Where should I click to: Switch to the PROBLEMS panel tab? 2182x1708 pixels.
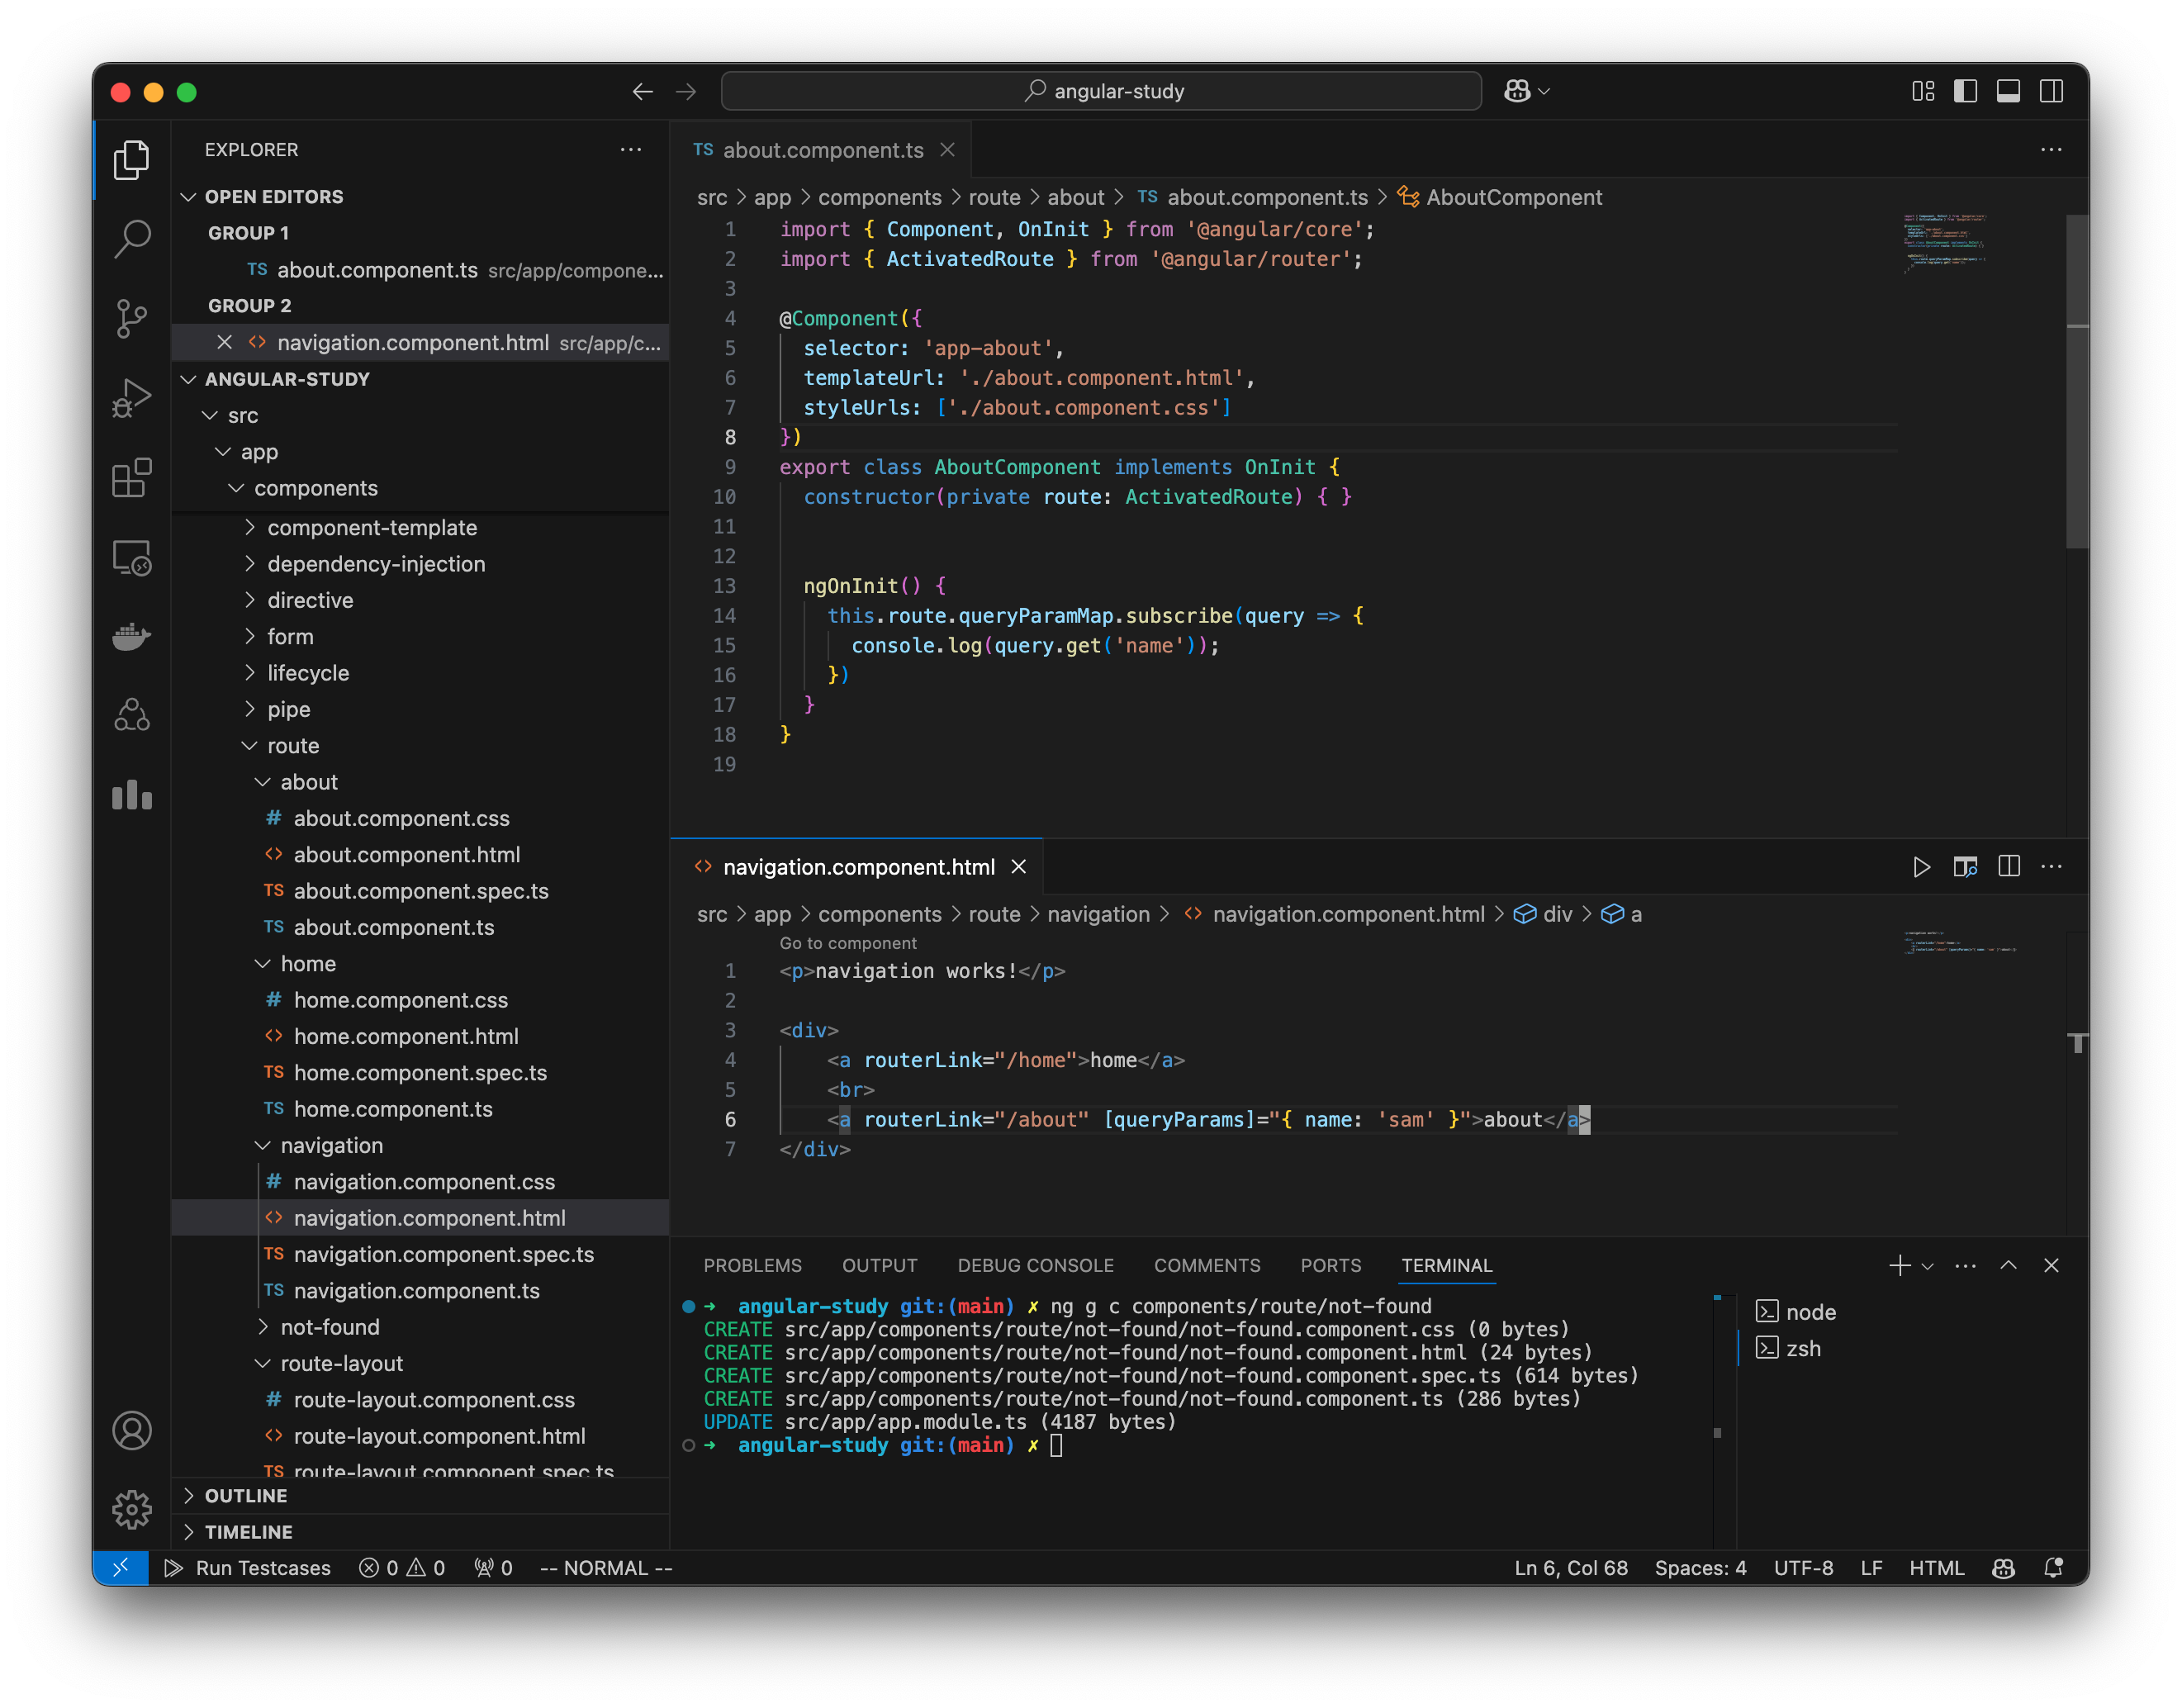click(x=752, y=1266)
